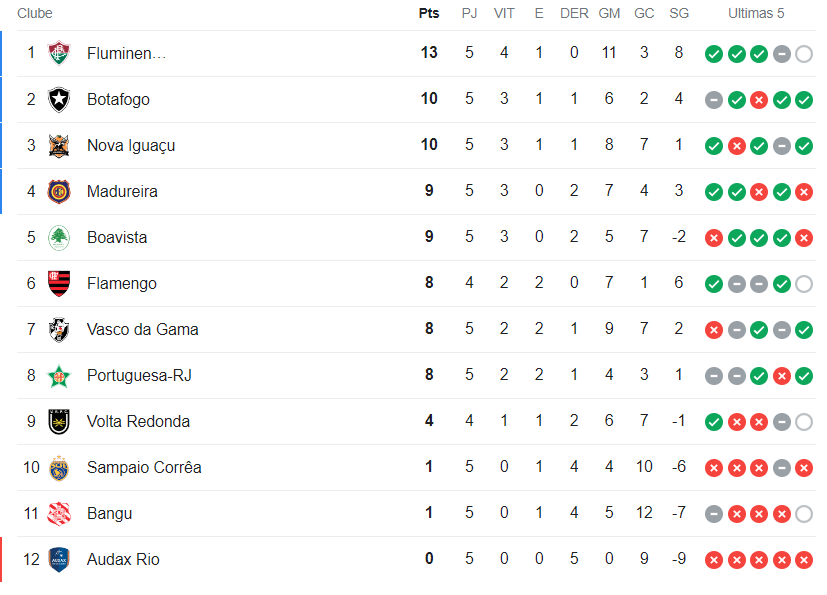This screenshot has width=827, height=595.
Task: Open the Portuguesa-RJ team link
Action: (139, 375)
